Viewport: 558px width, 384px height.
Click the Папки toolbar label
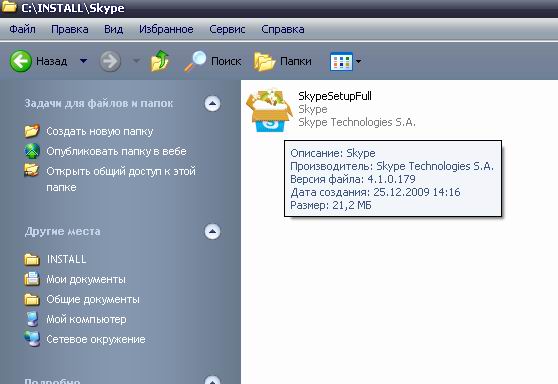(x=295, y=61)
